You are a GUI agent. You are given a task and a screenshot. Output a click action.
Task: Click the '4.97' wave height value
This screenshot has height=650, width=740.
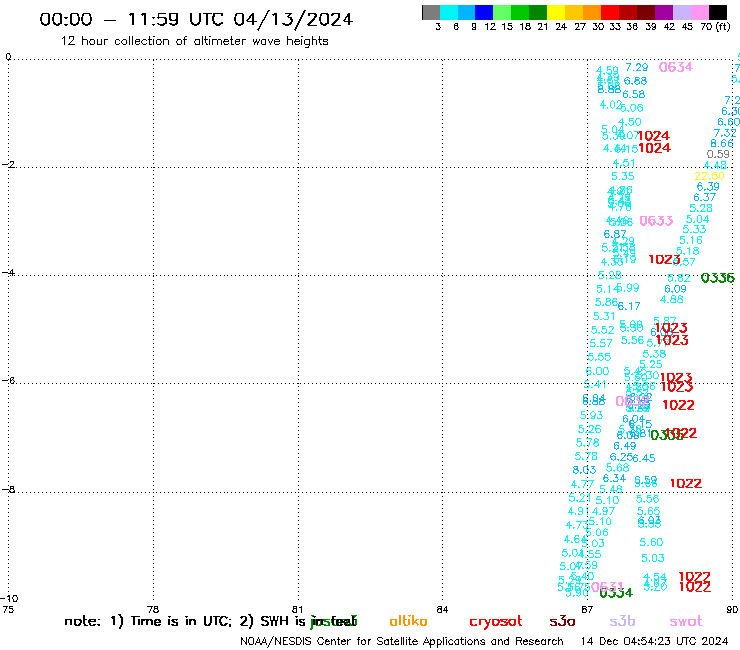click(x=604, y=511)
